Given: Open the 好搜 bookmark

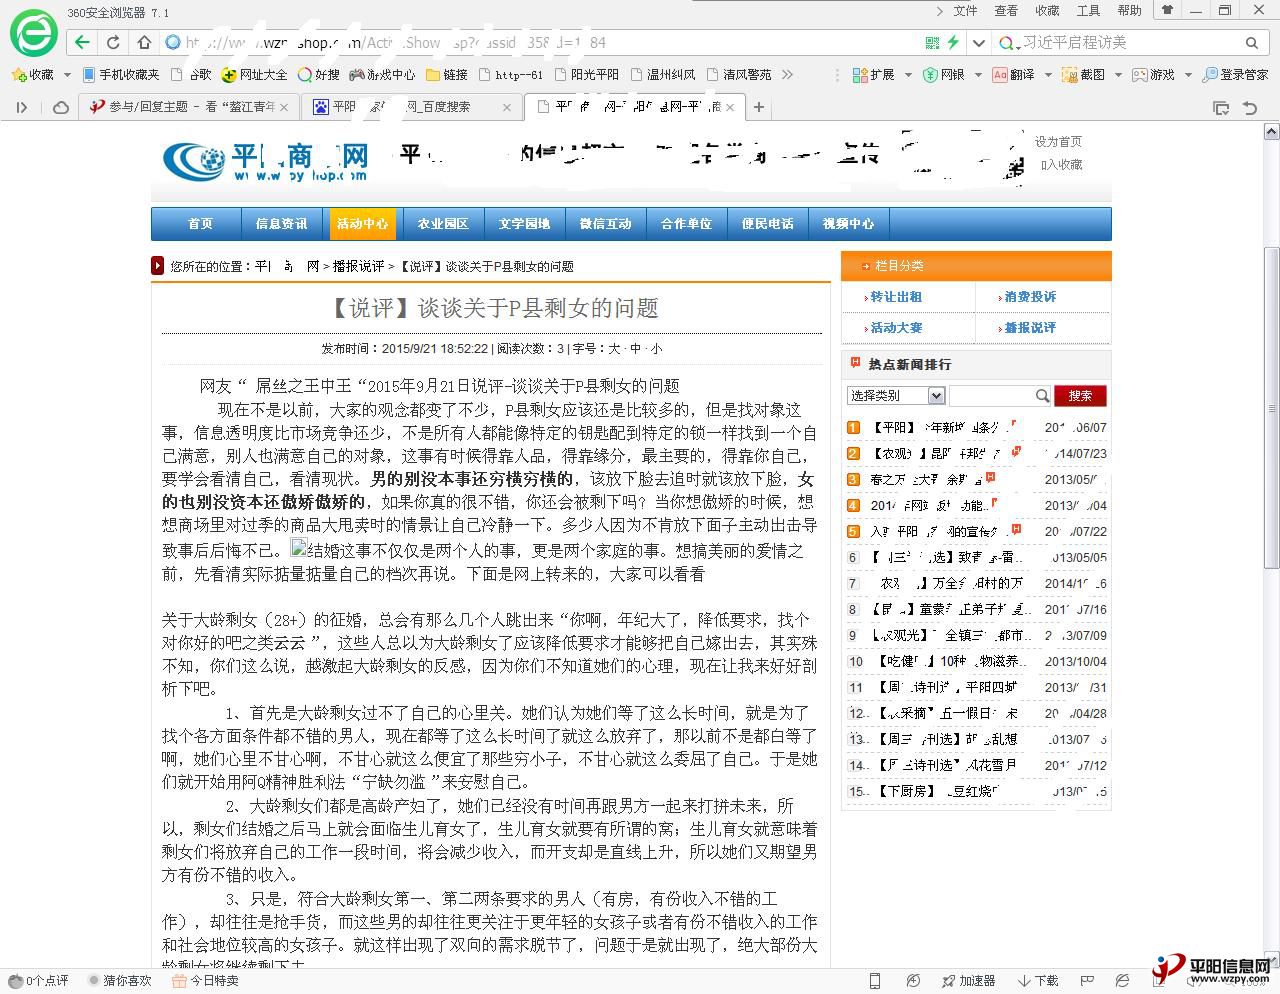Looking at the screenshot, I should (318, 74).
